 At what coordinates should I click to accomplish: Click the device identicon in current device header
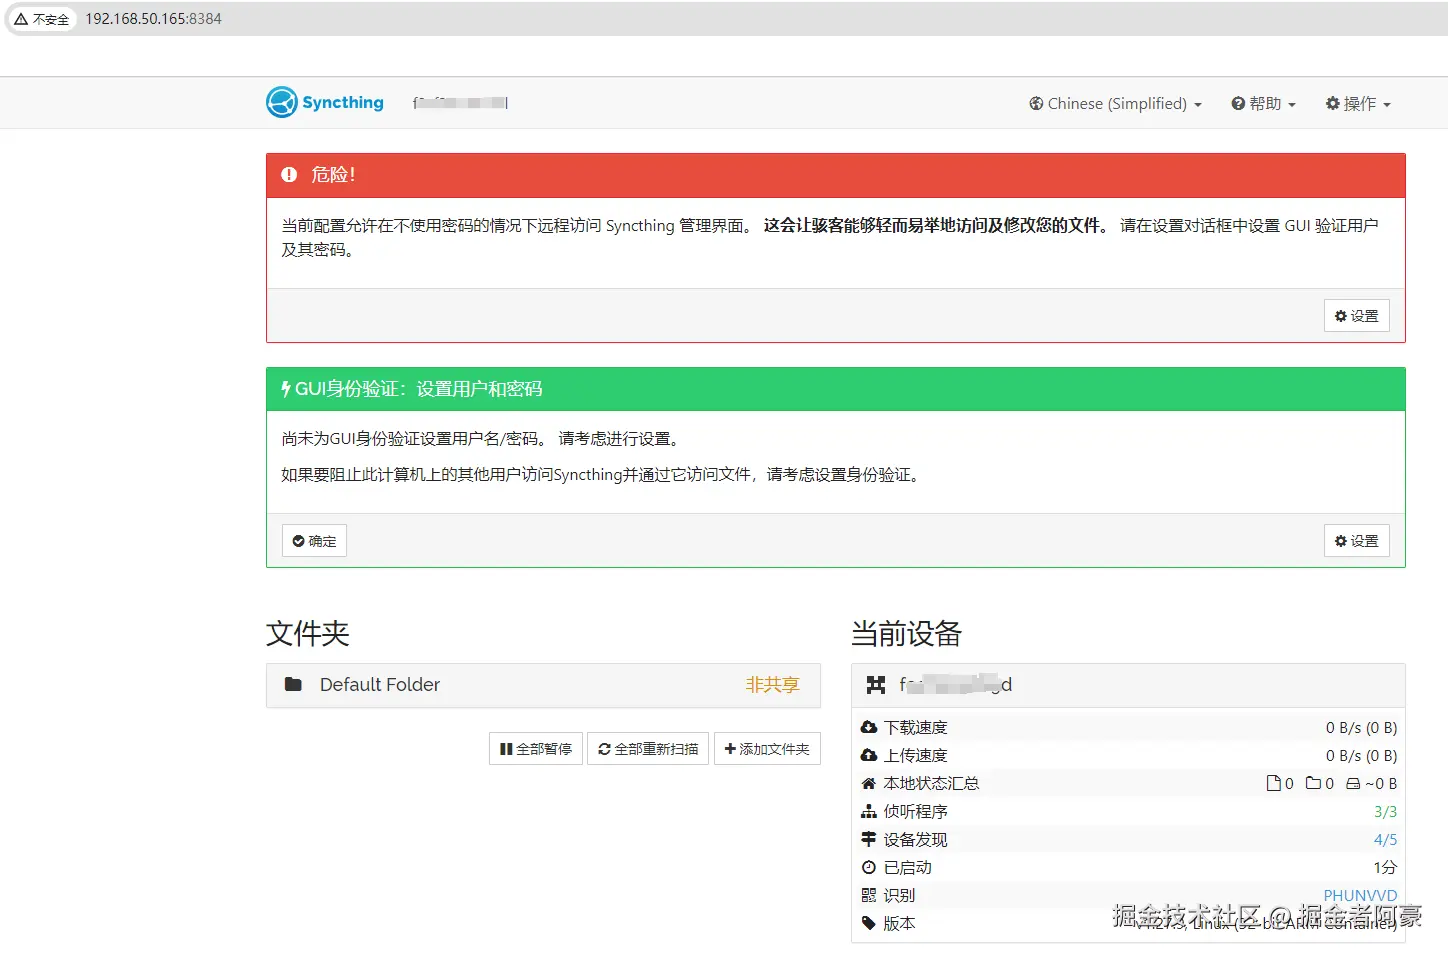coord(876,685)
